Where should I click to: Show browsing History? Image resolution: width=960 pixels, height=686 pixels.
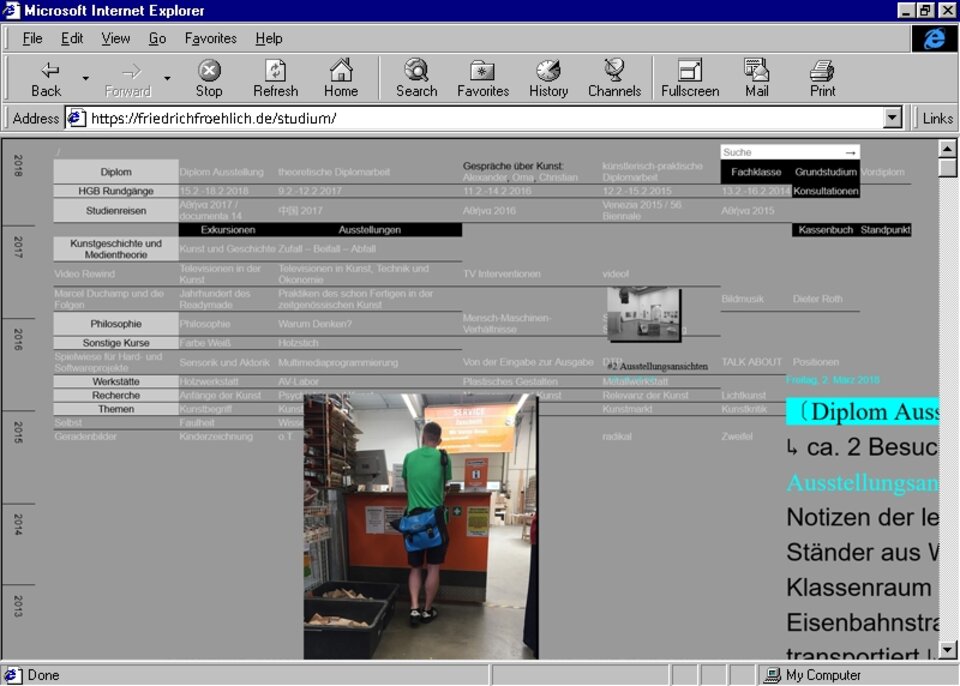coord(549,79)
